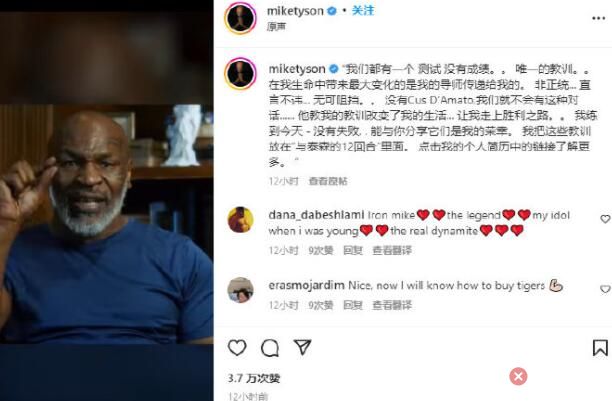Open the comment bubble icon
Viewport: 612px width, 401px height.
pos(270,348)
